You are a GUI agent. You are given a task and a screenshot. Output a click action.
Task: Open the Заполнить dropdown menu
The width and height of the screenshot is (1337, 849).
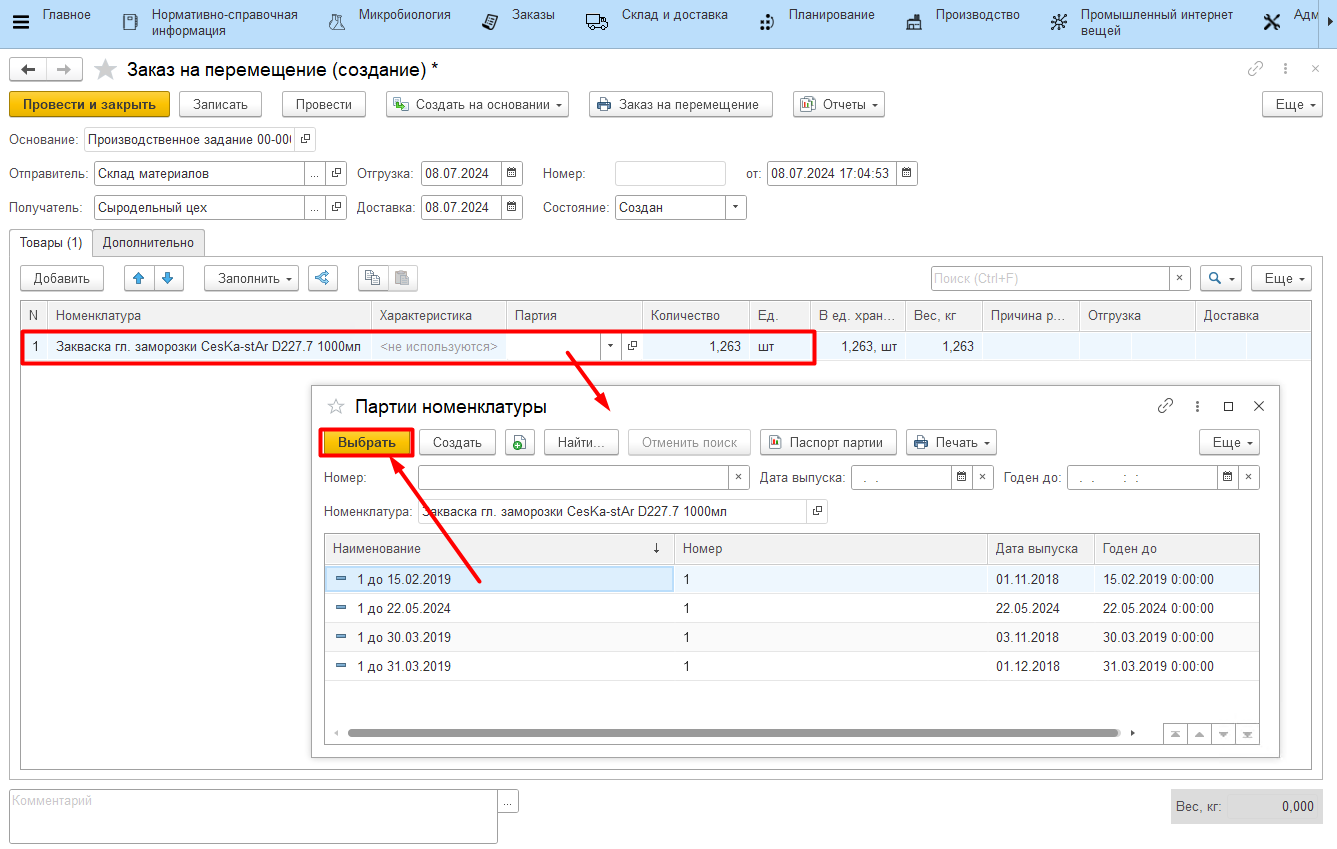coord(251,278)
